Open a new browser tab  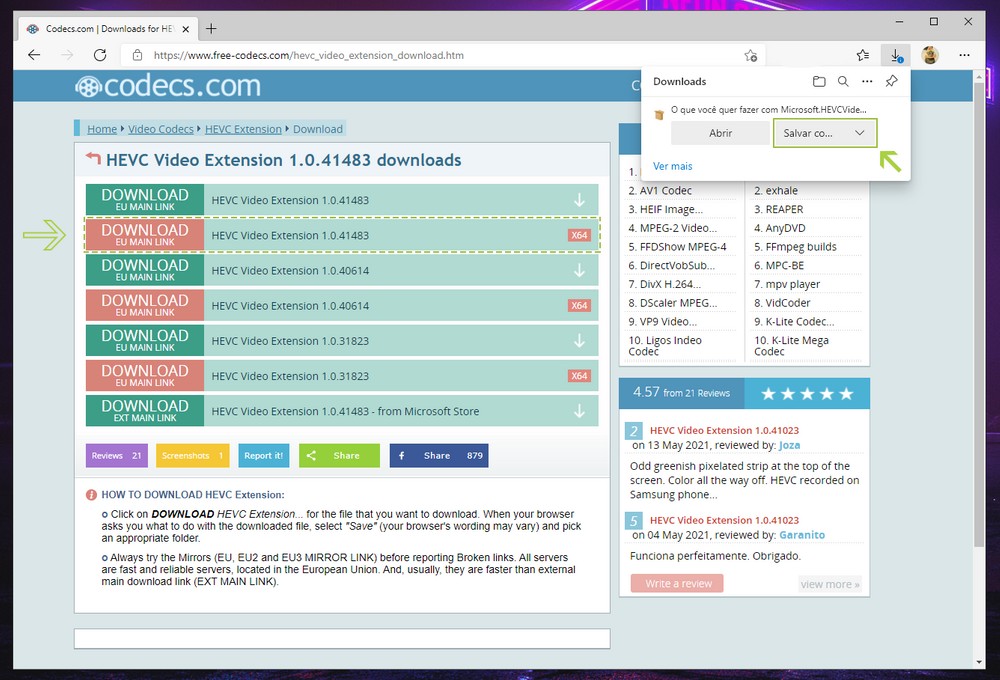coord(211,28)
